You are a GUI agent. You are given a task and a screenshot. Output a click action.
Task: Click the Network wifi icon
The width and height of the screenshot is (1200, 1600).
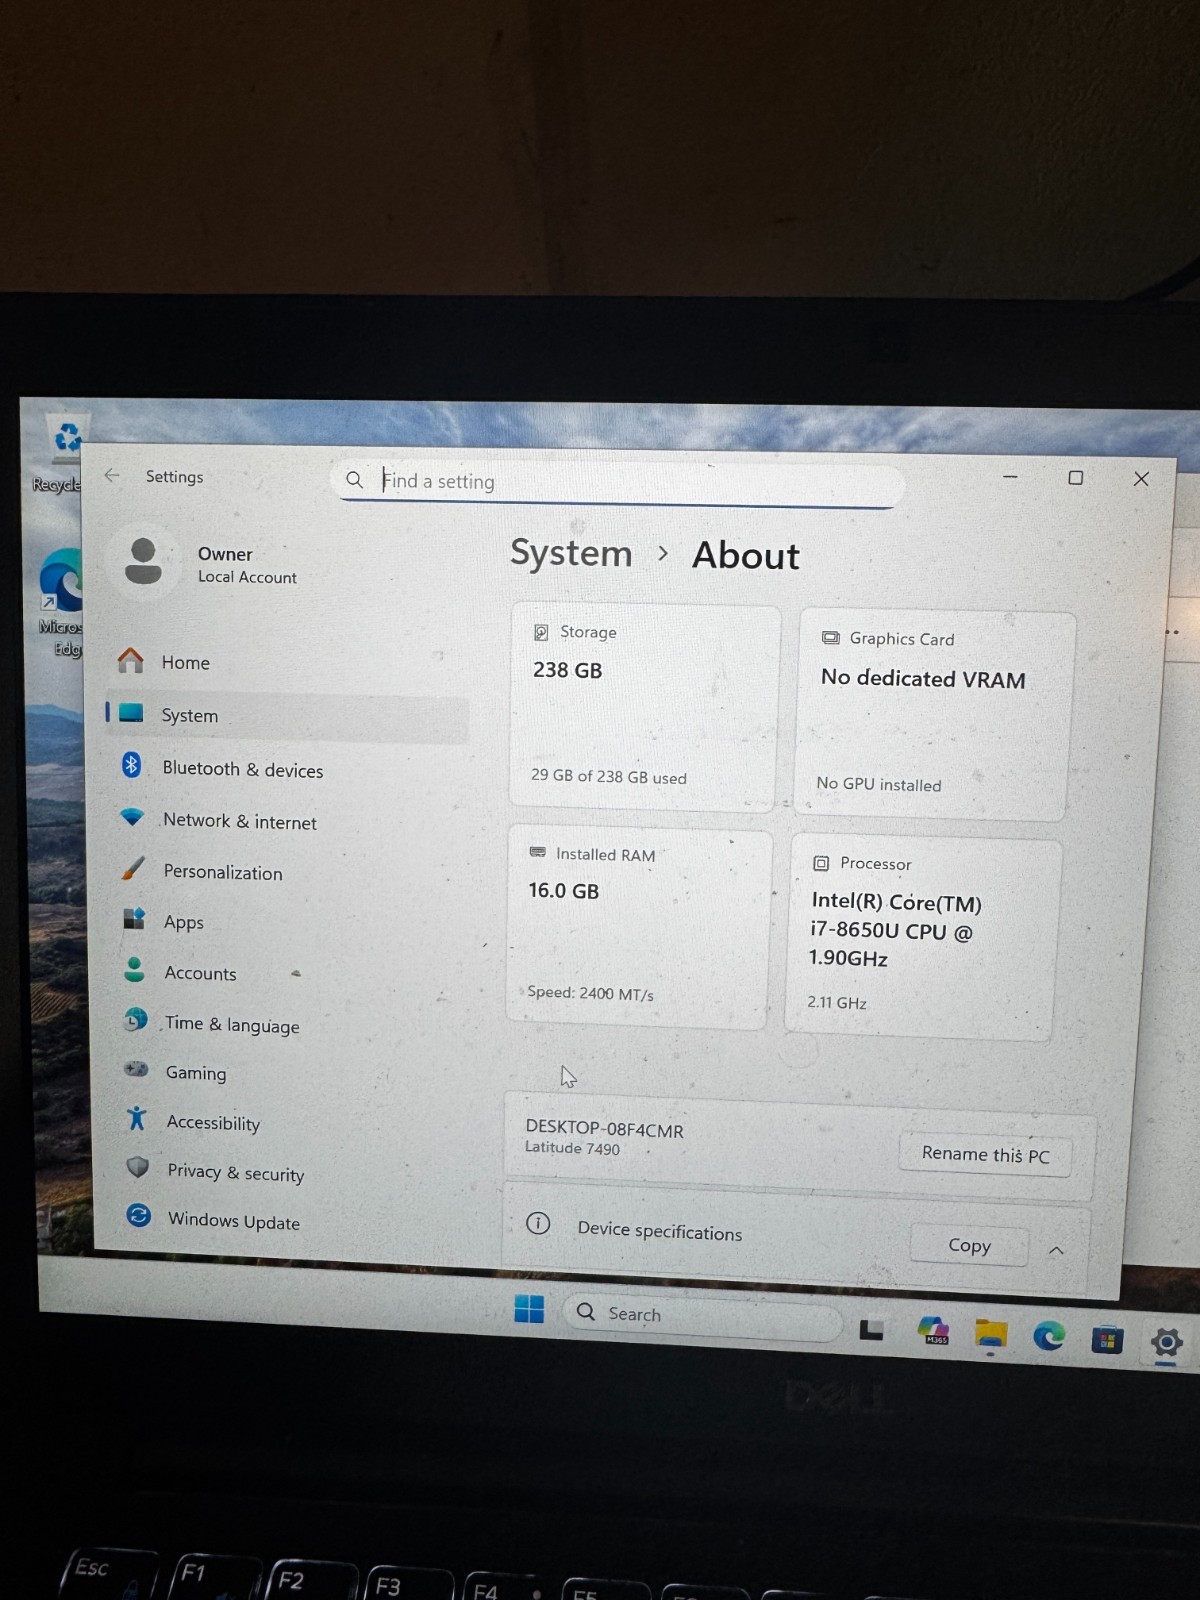pyautogui.click(x=132, y=817)
